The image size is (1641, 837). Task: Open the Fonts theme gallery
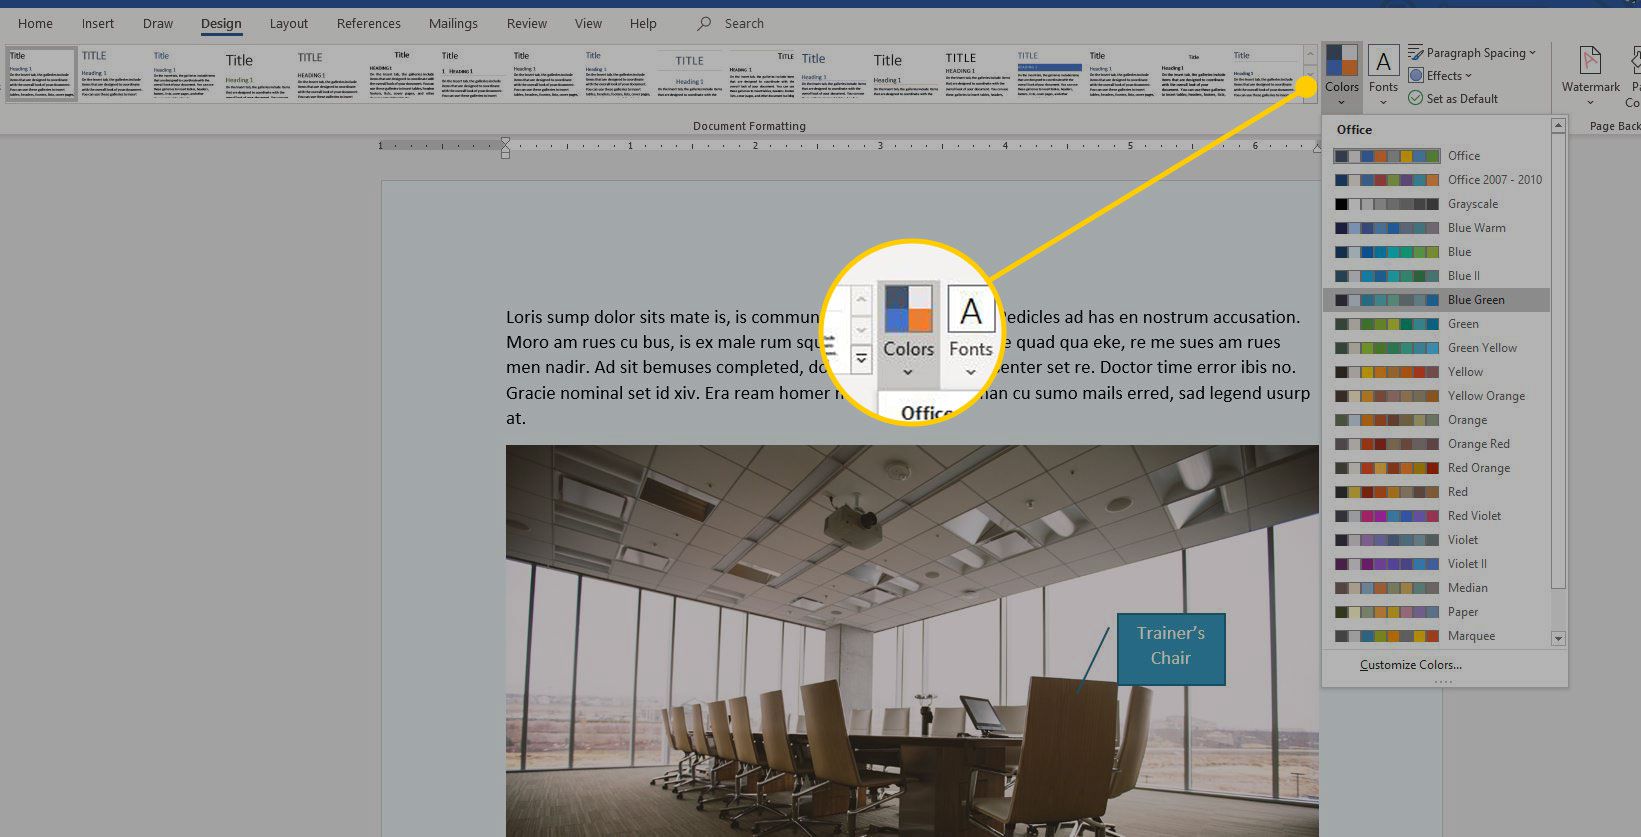click(x=1383, y=75)
